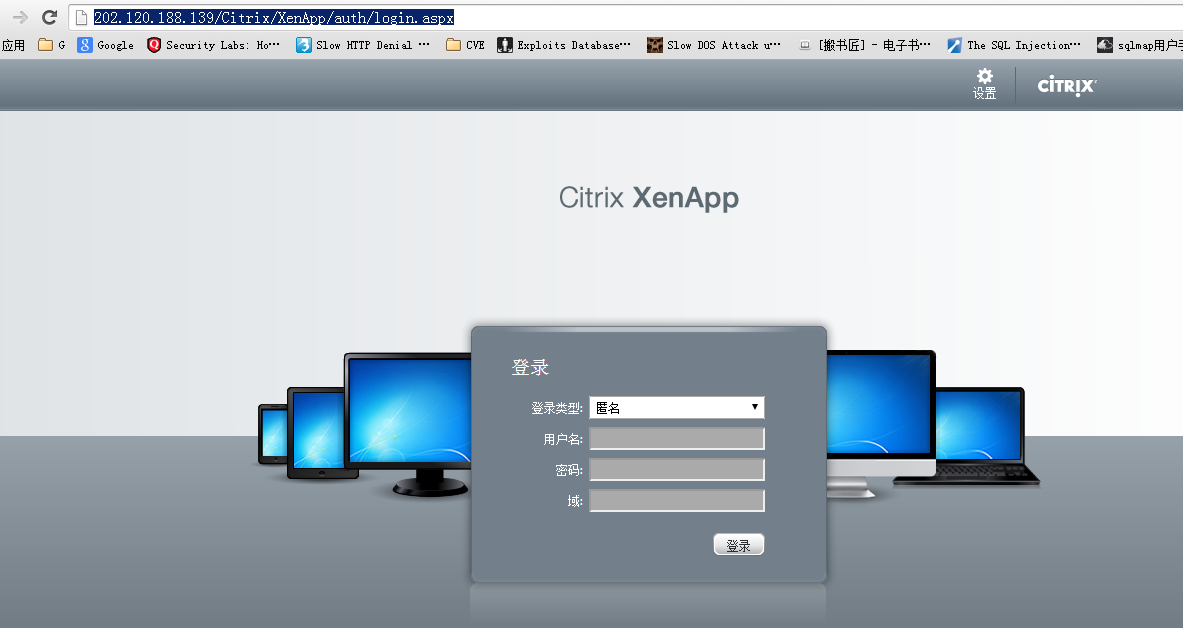1183x628 pixels.
Task: Click the 用户名 username field
Action: 677,439
